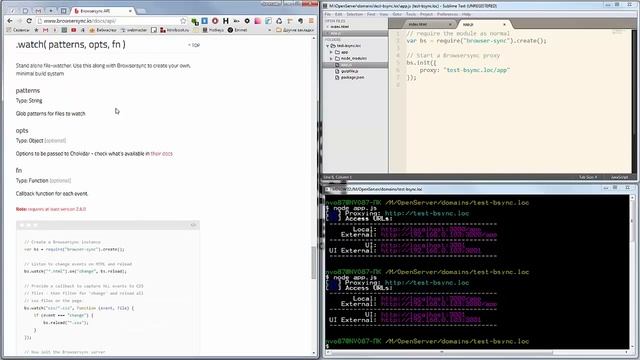The height and width of the screenshot is (360, 640).
Task: Switch to the pinned Gmail tab in Chrome
Action: [x=38, y=11]
